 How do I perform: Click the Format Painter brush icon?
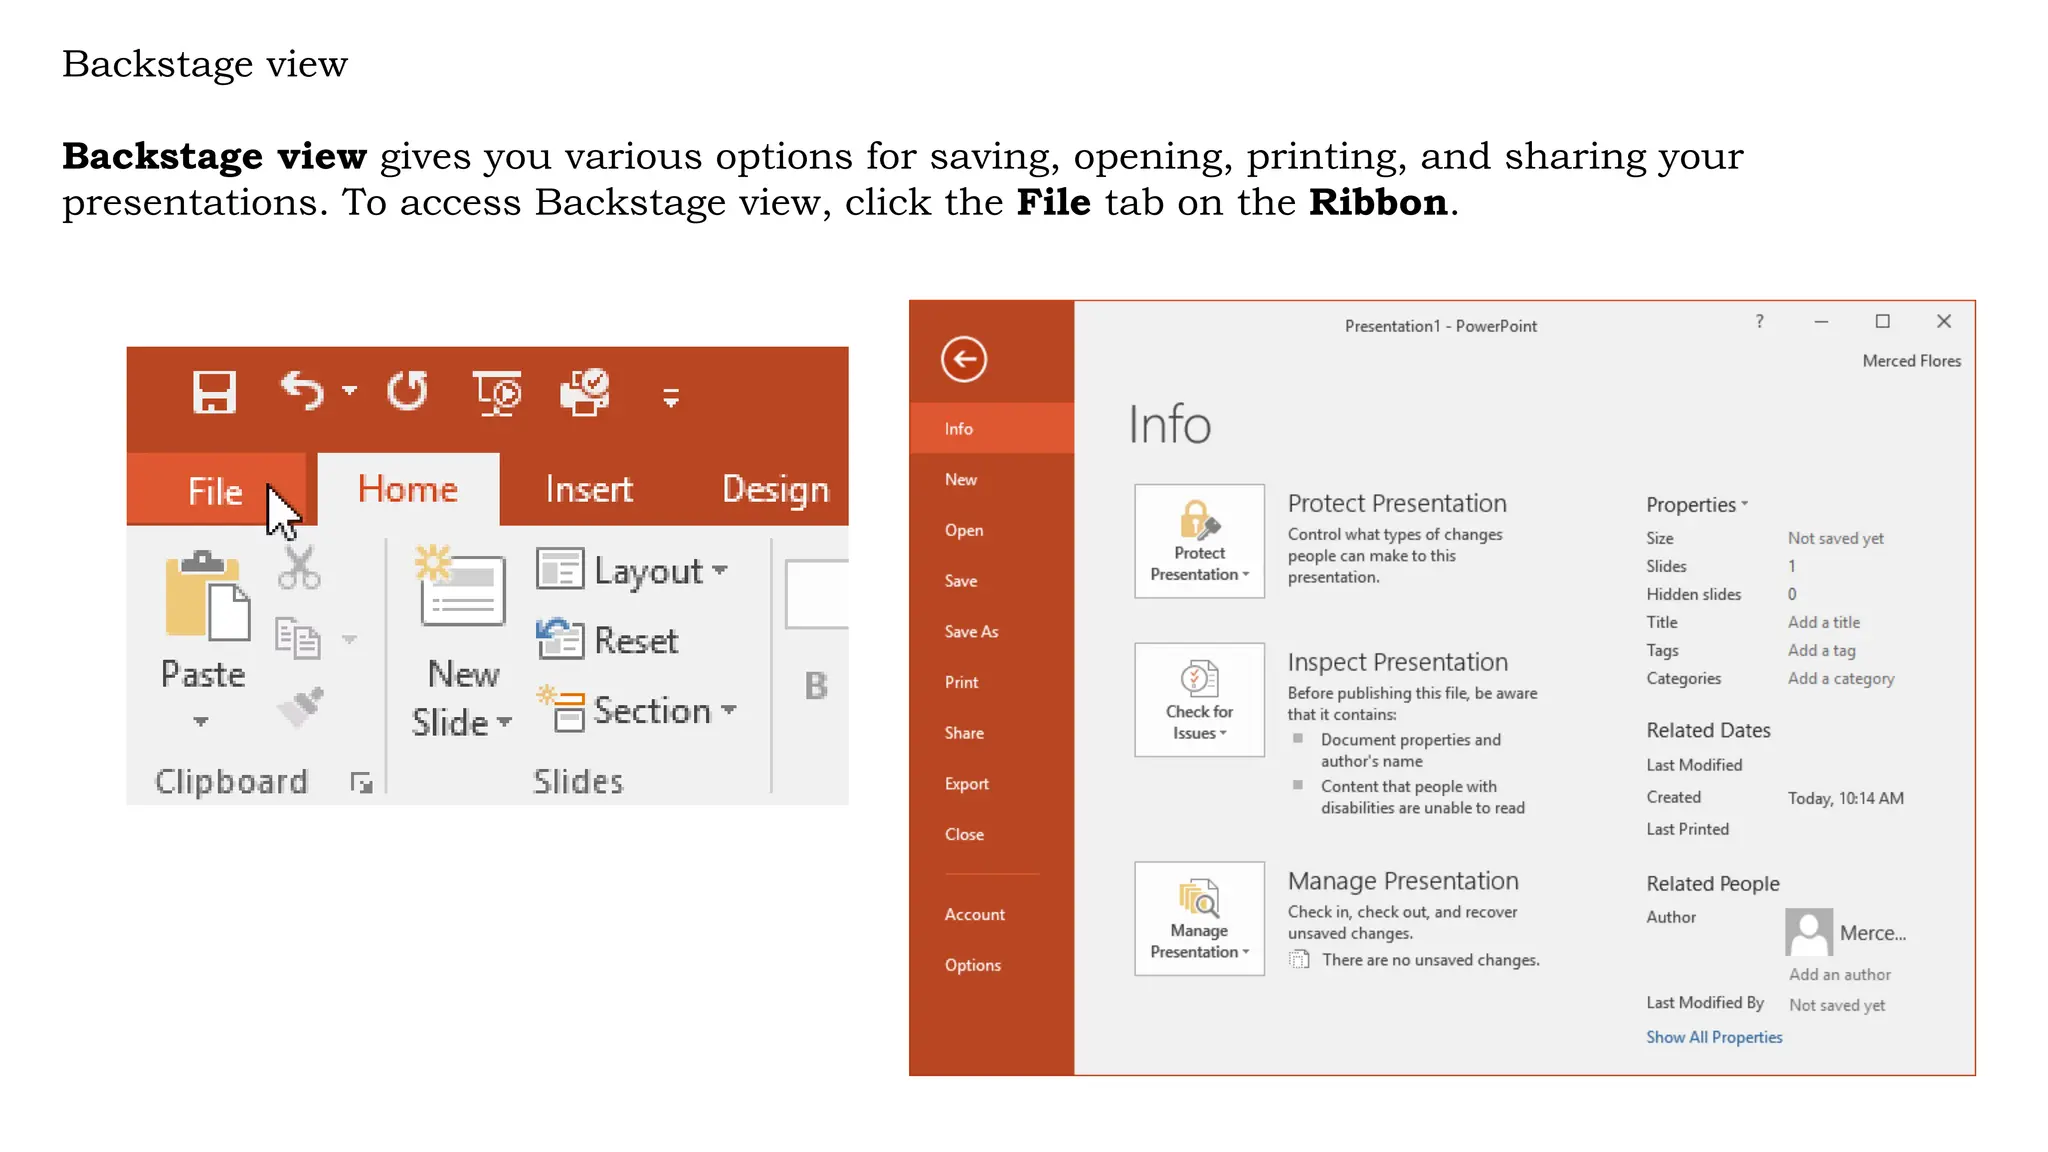point(301,706)
